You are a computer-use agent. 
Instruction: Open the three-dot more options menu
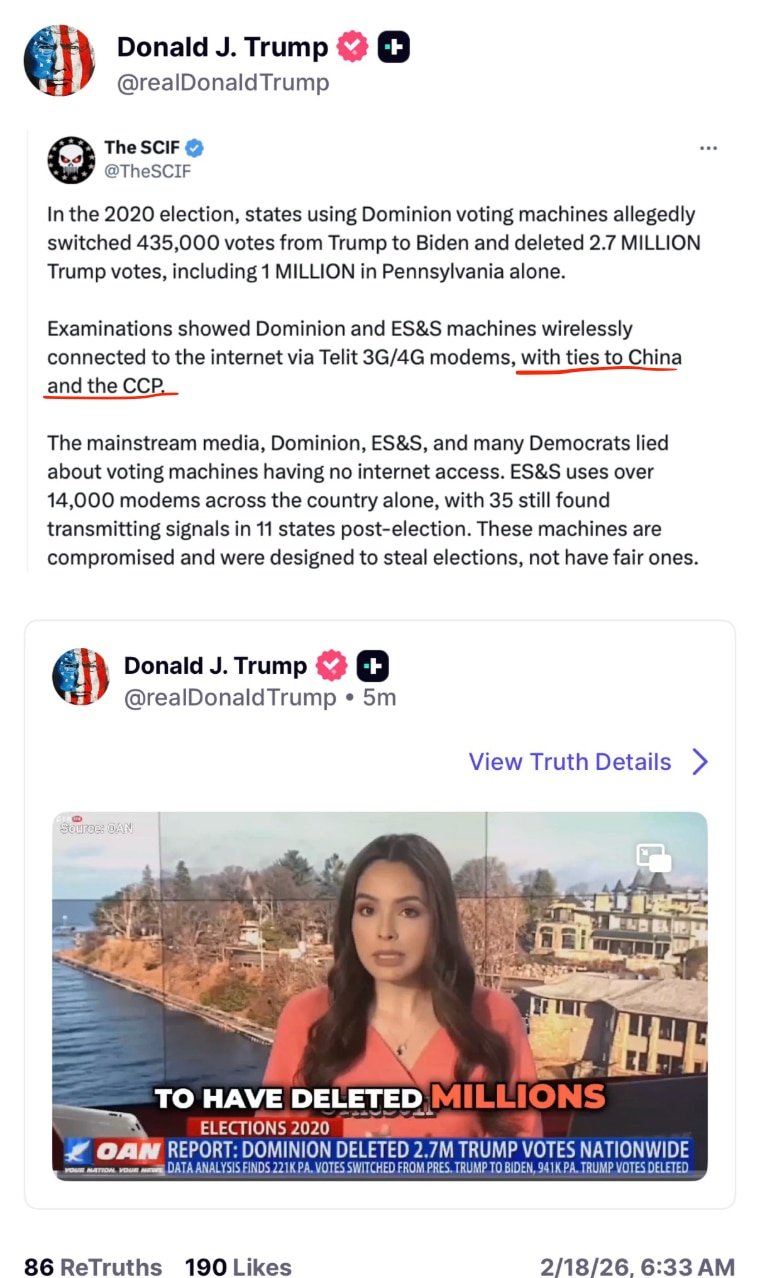tap(708, 148)
